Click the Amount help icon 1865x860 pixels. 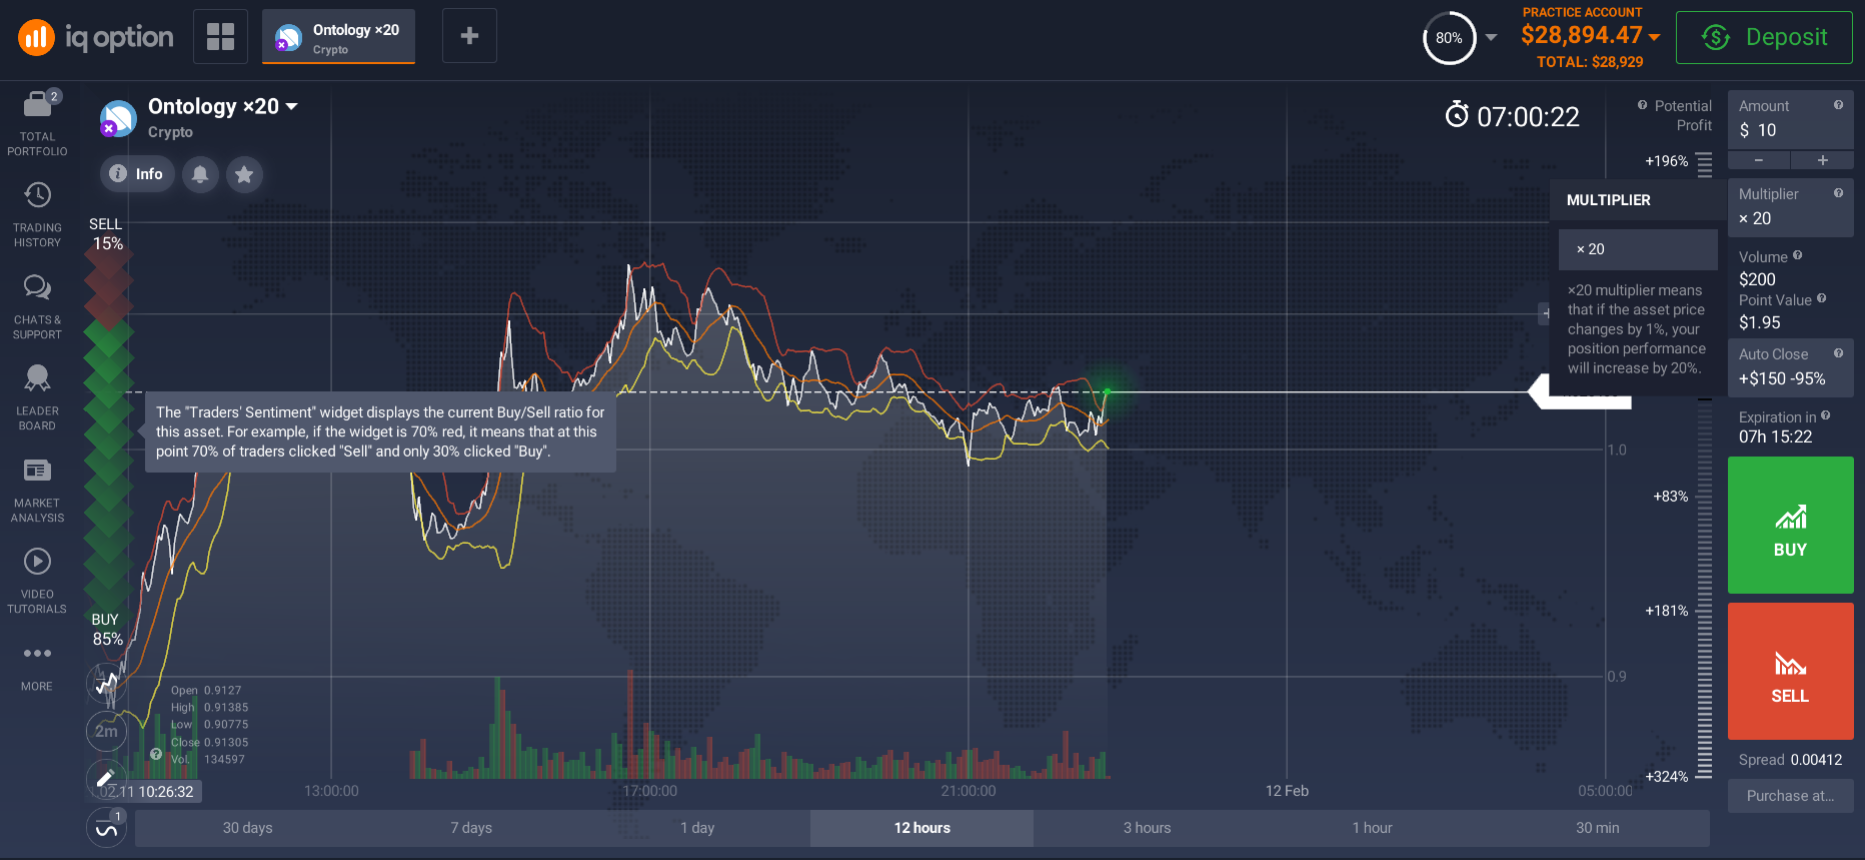(1838, 105)
